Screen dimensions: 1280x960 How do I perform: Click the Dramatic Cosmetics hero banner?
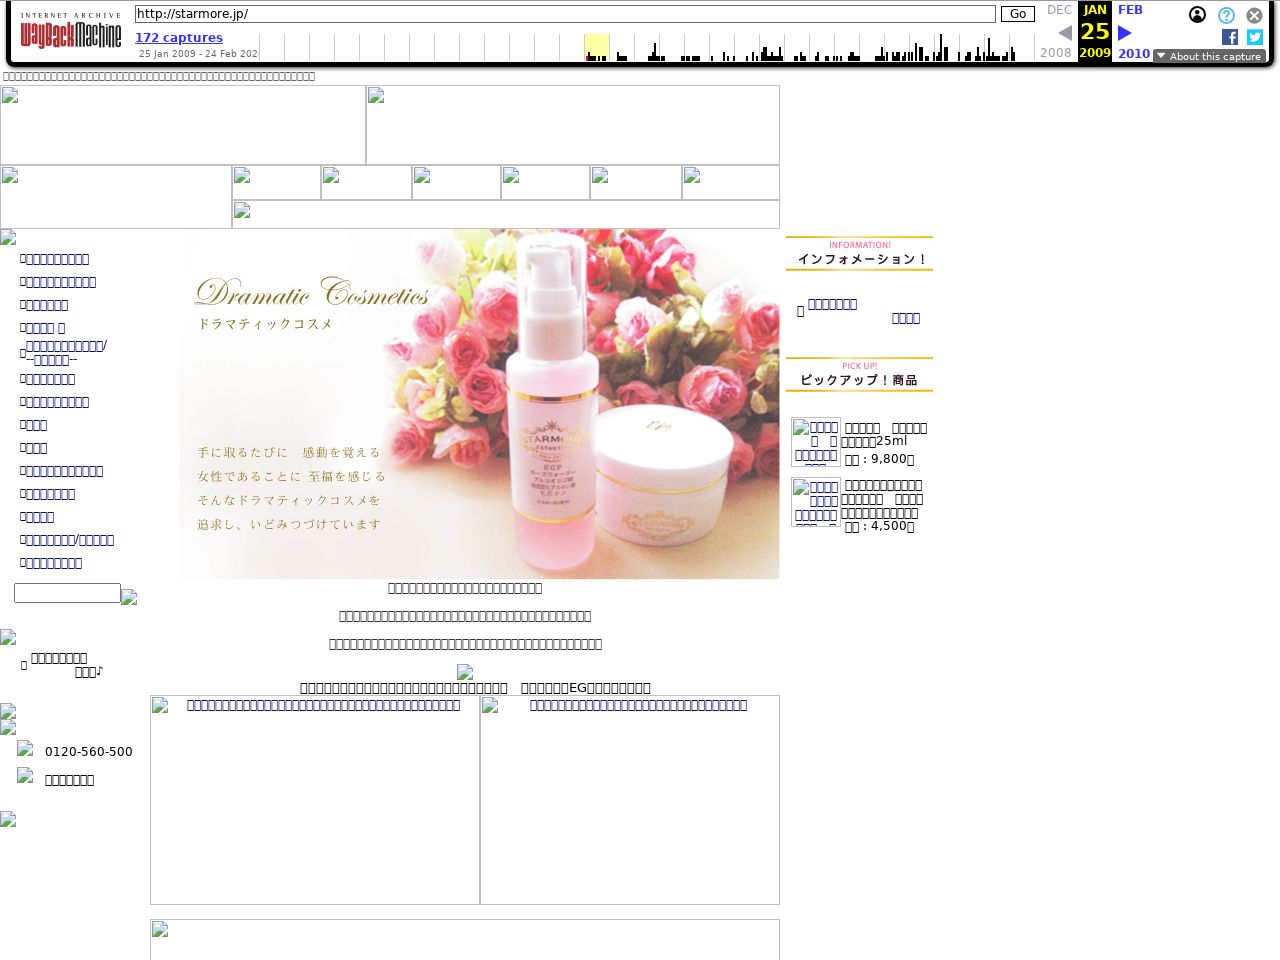(x=479, y=404)
